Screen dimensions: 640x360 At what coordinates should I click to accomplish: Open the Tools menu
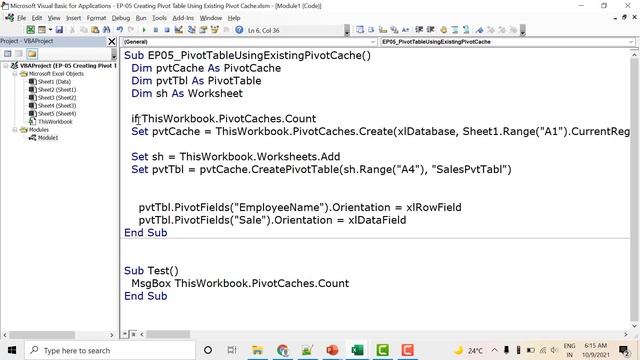pyautogui.click(x=159, y=18)
